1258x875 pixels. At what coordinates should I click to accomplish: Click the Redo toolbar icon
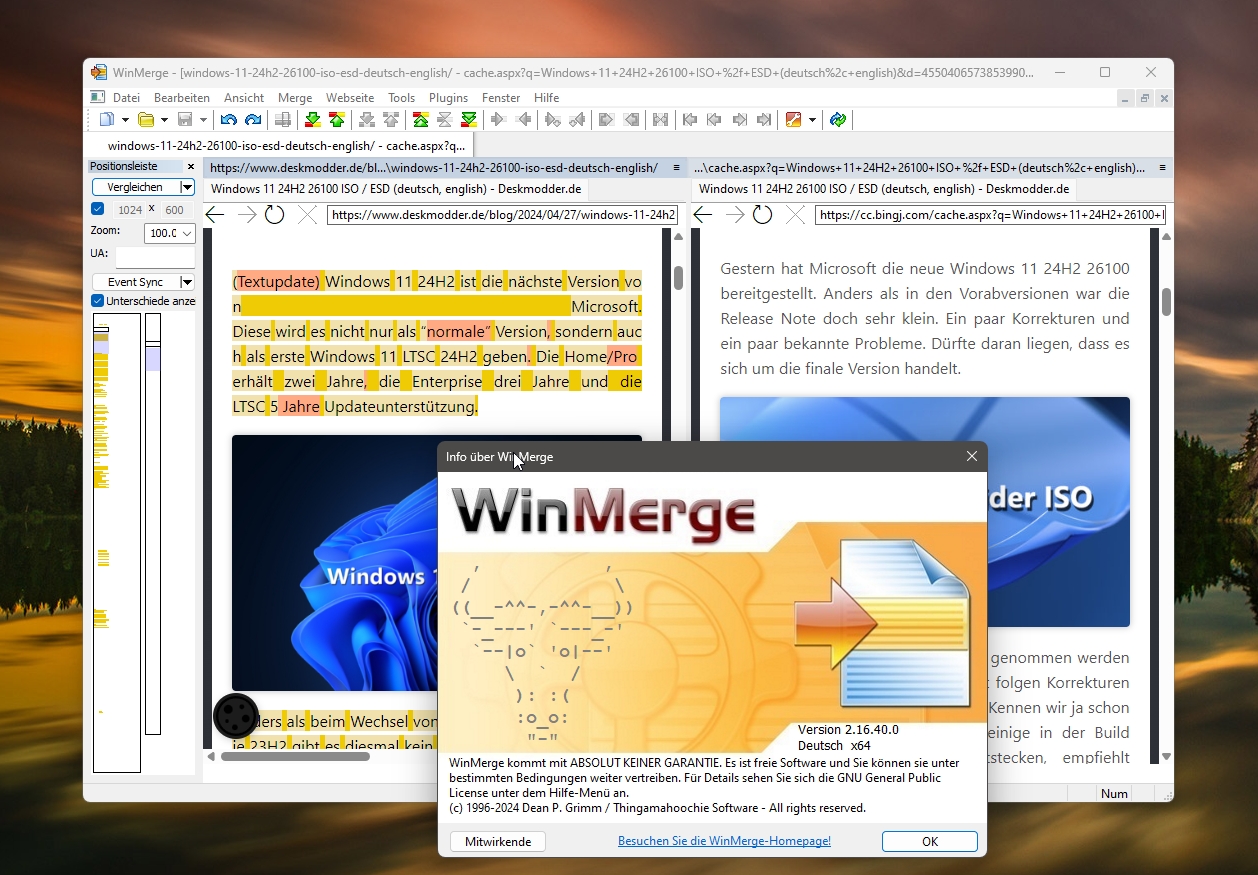(253, 120)
